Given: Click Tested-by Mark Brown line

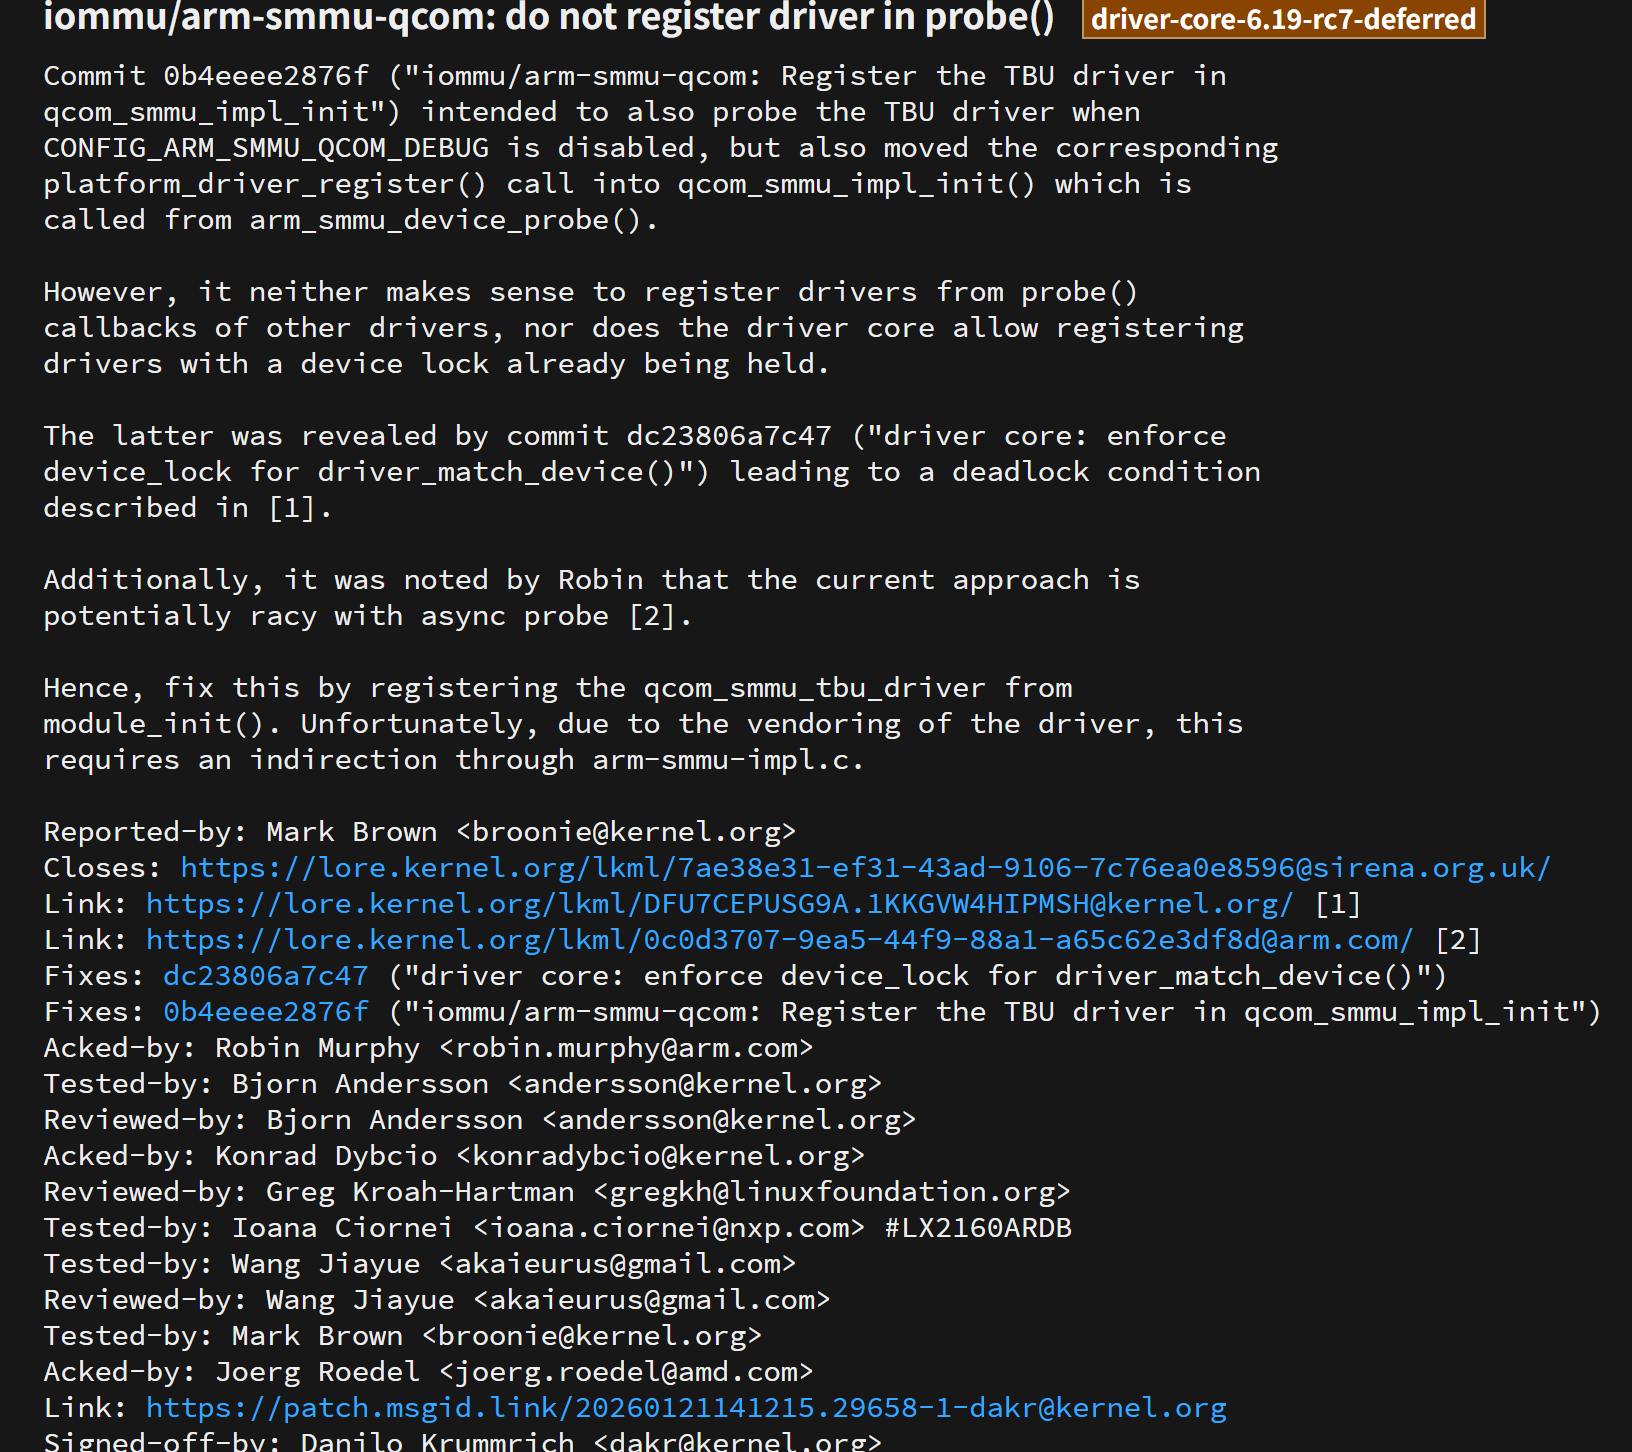Looking at the screenshot, I should tap(402, 1336).
